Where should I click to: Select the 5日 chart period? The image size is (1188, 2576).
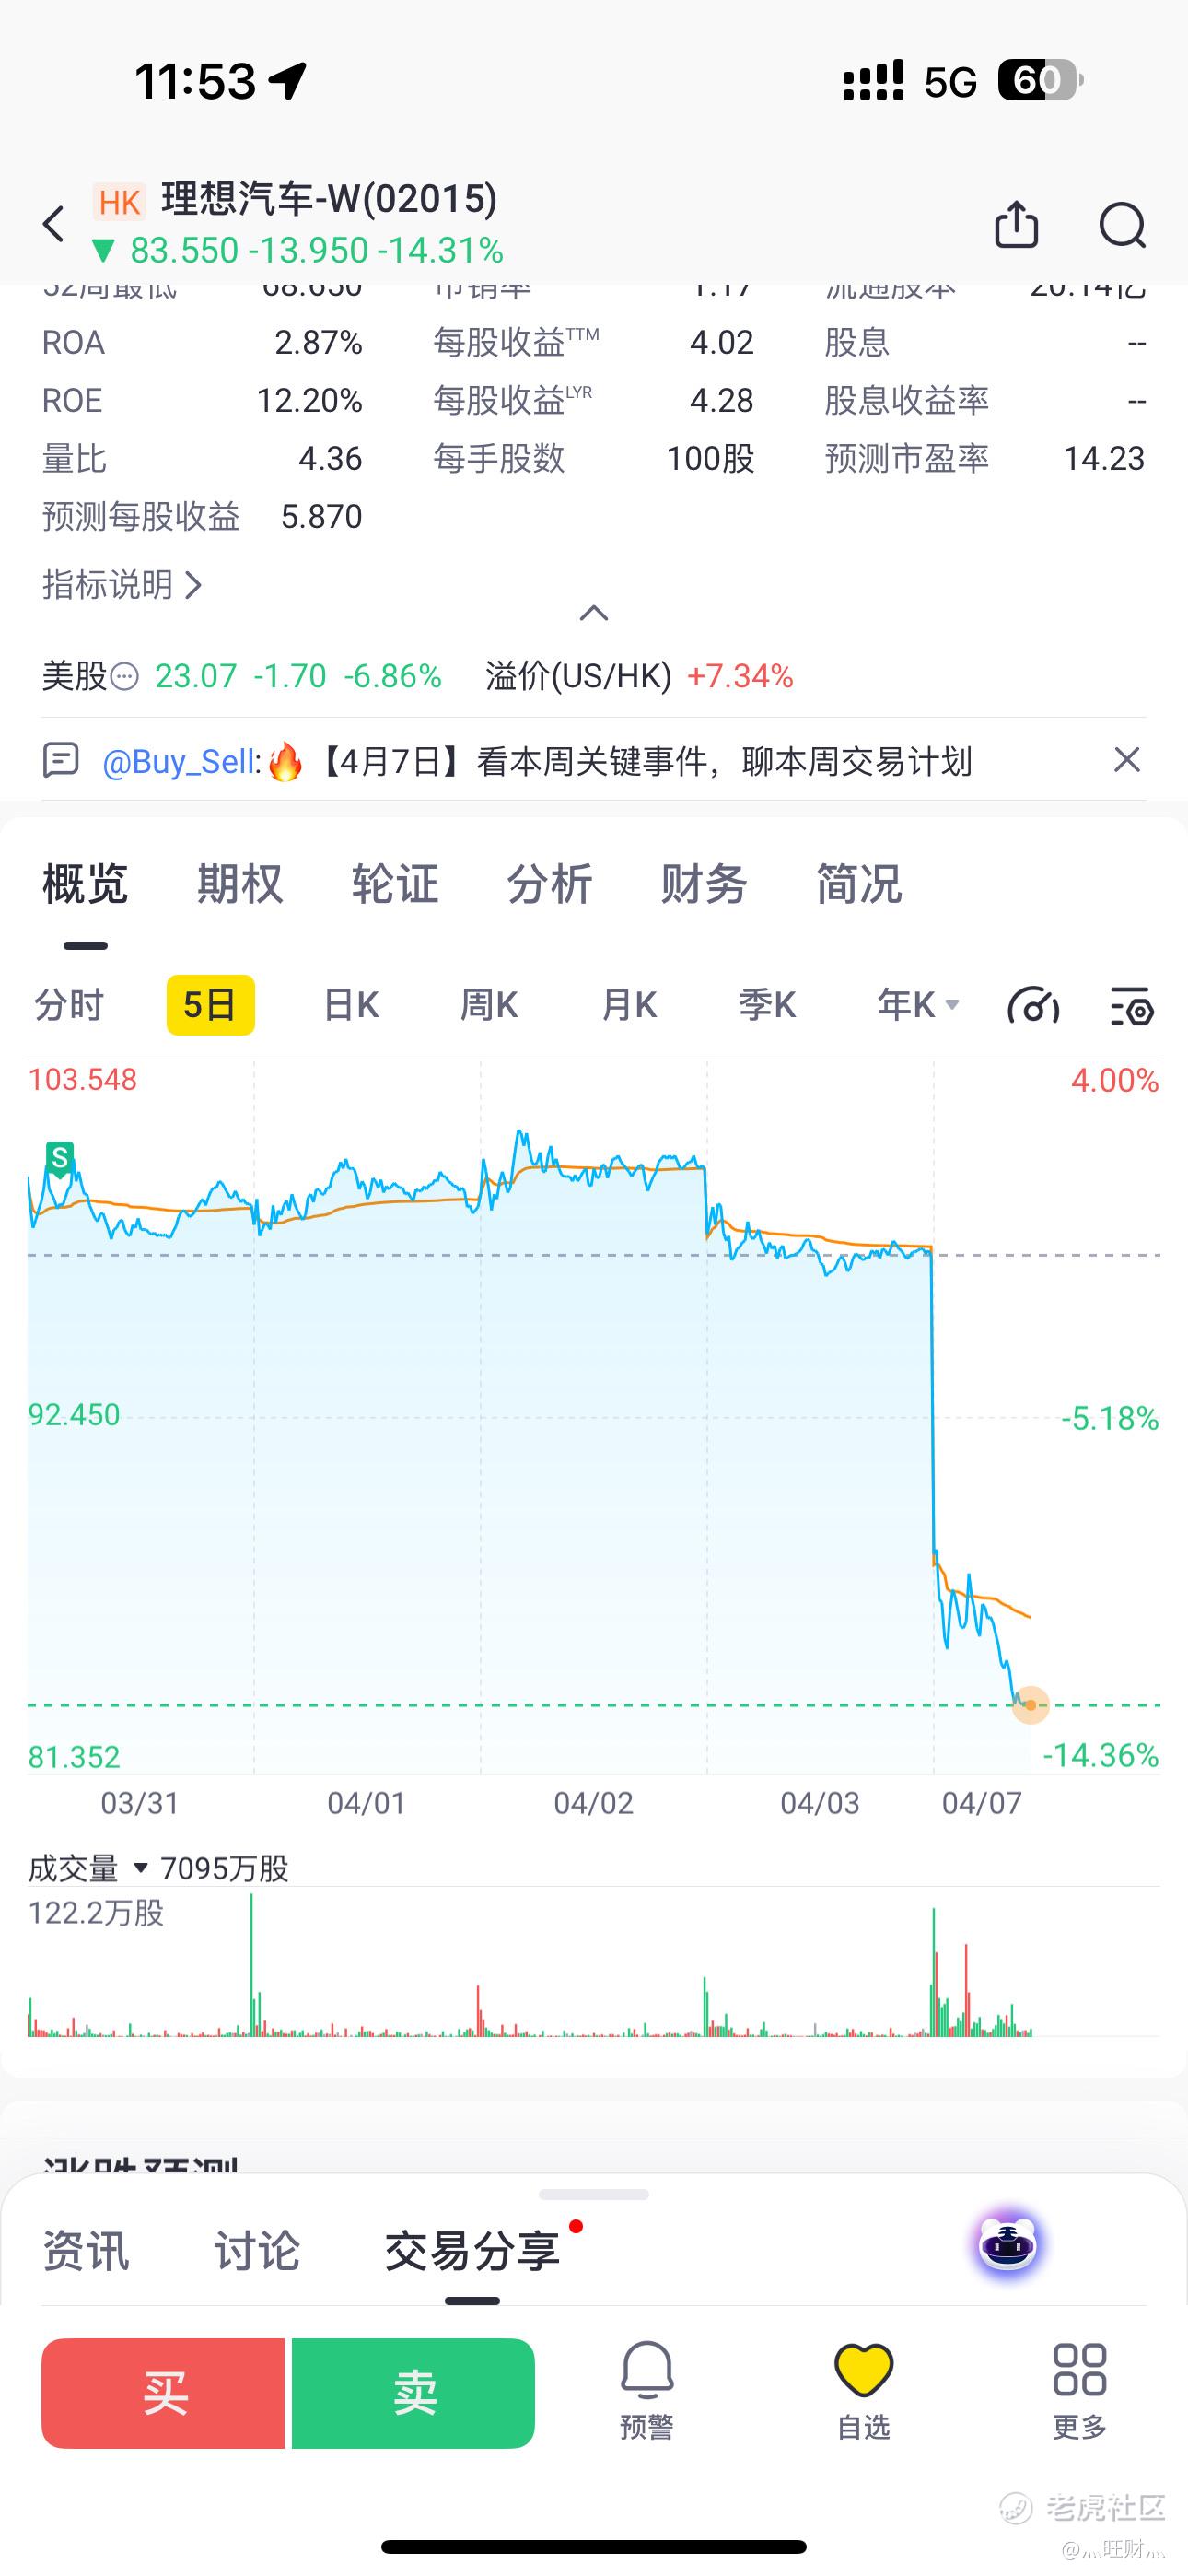click(x=210, y=1005)
